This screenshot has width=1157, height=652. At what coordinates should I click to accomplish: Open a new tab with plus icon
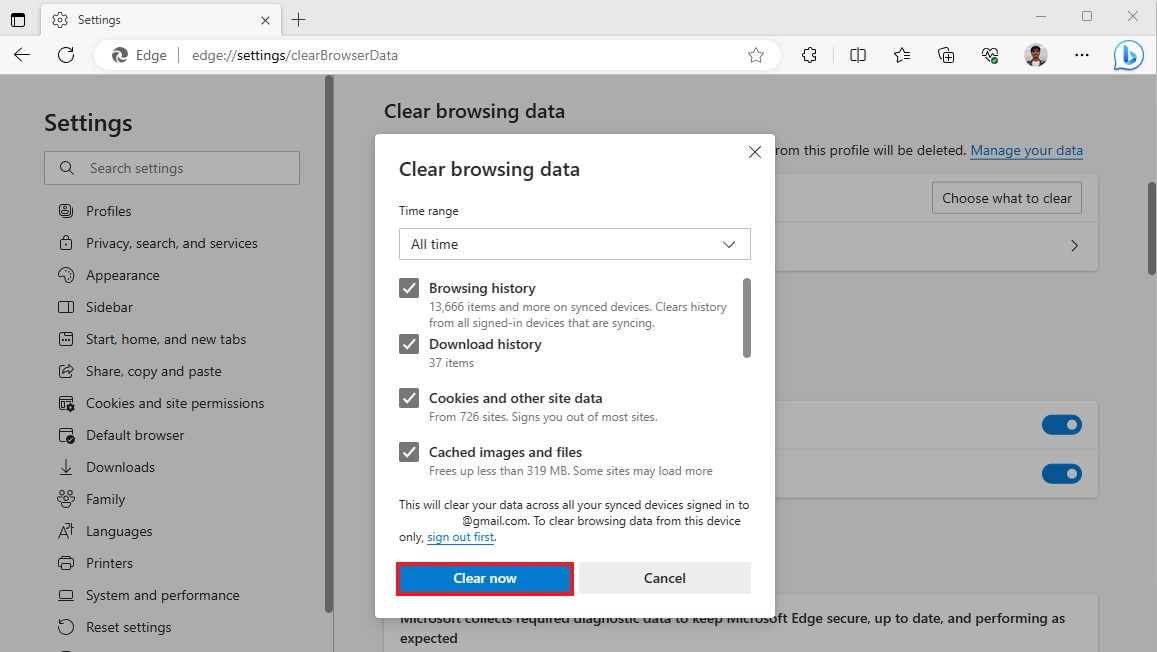(298, 20)
